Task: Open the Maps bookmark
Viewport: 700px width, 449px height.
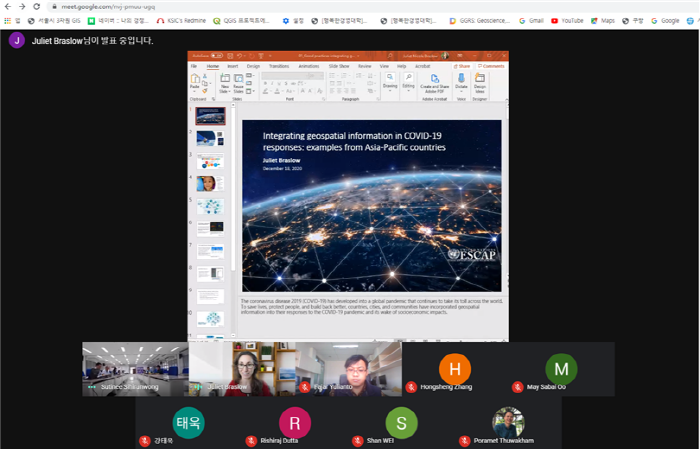Action: (x=603, y=21)
